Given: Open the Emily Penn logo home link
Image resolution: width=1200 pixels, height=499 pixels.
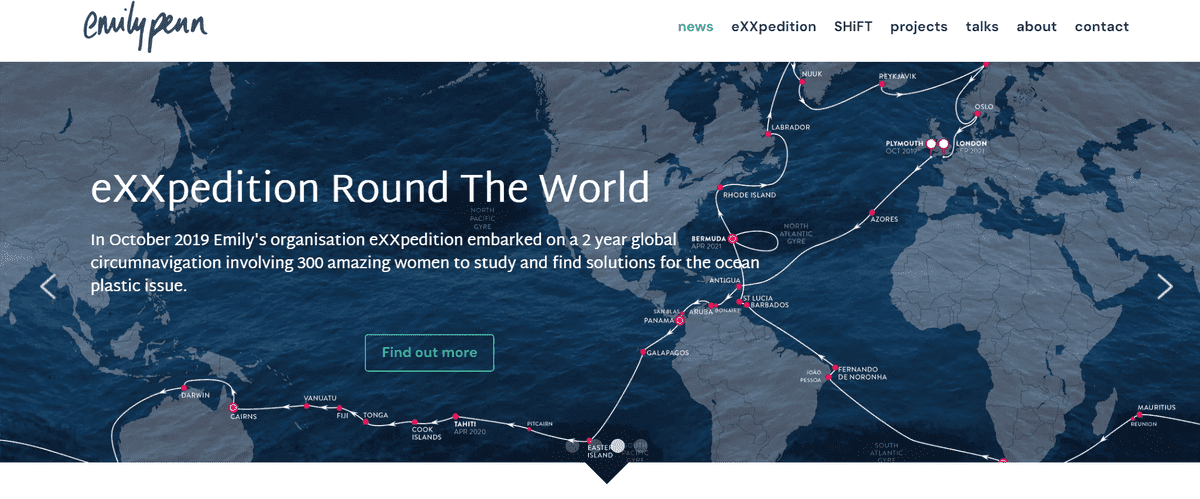Looking at the screenshot, I should click(x=145, y=27).
